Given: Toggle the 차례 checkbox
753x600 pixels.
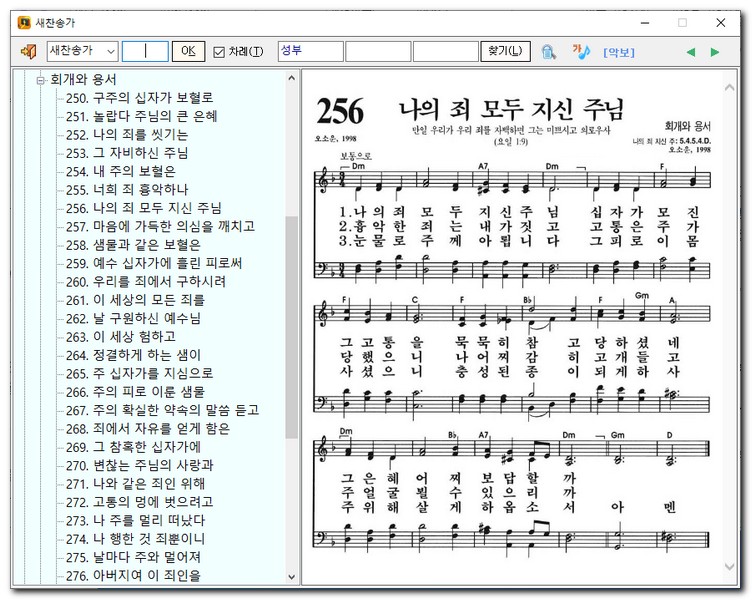Looking at the screenshot, I should click(x=219, y=52).
